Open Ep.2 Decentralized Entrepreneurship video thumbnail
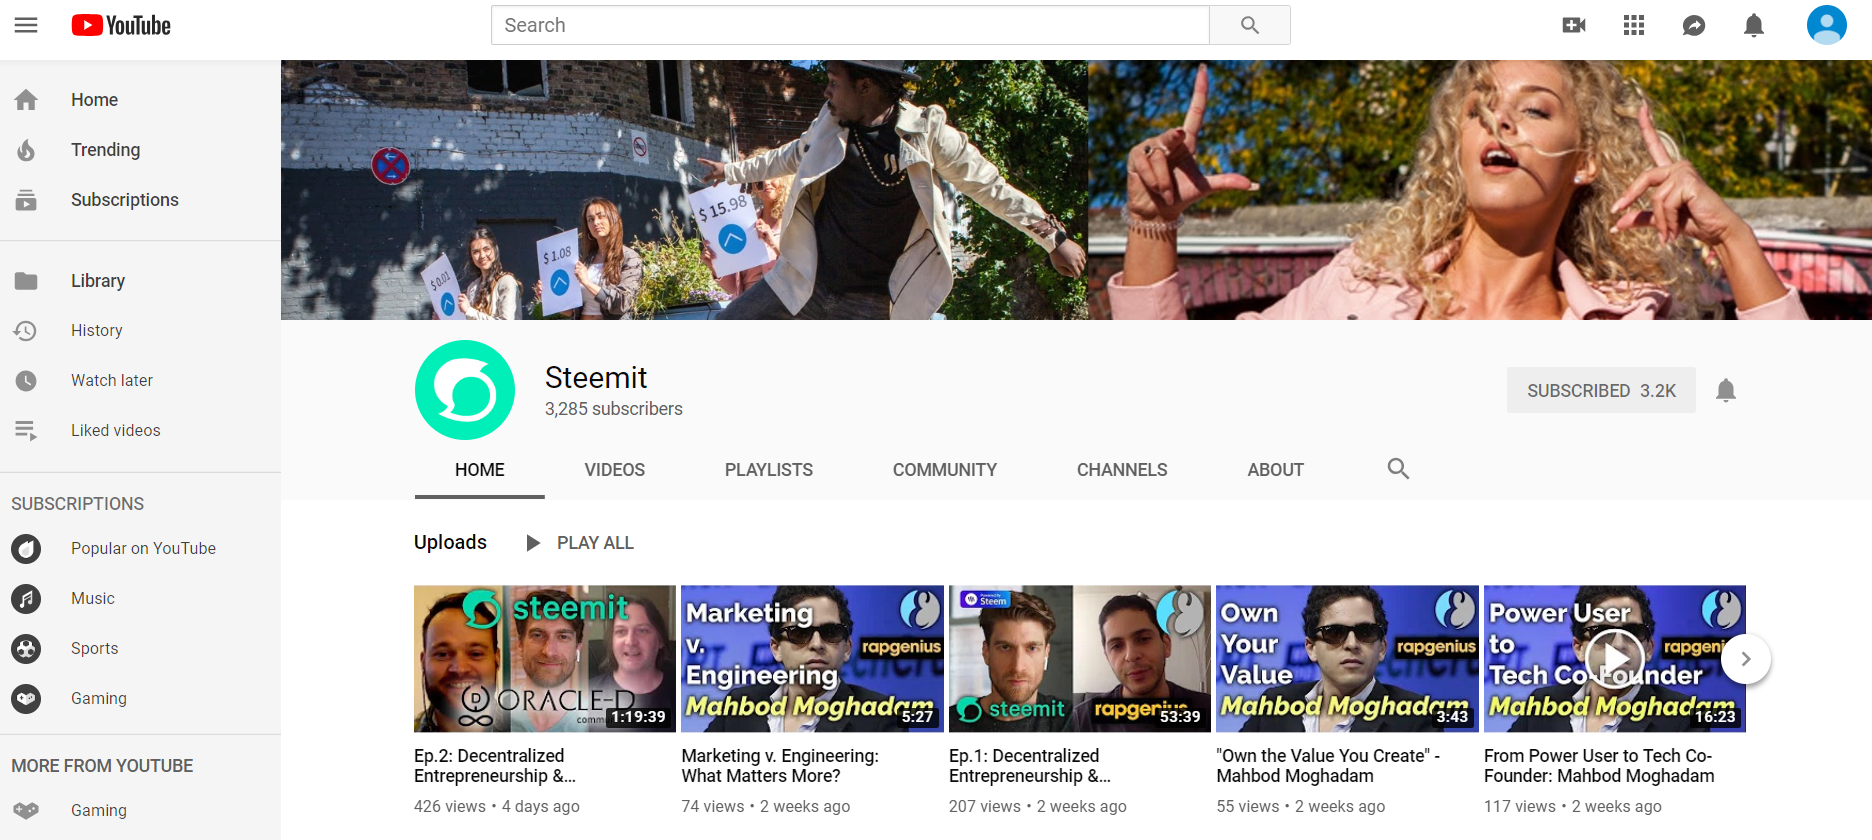Viewport: 1872px width, 840px height. tap(545, 659)
